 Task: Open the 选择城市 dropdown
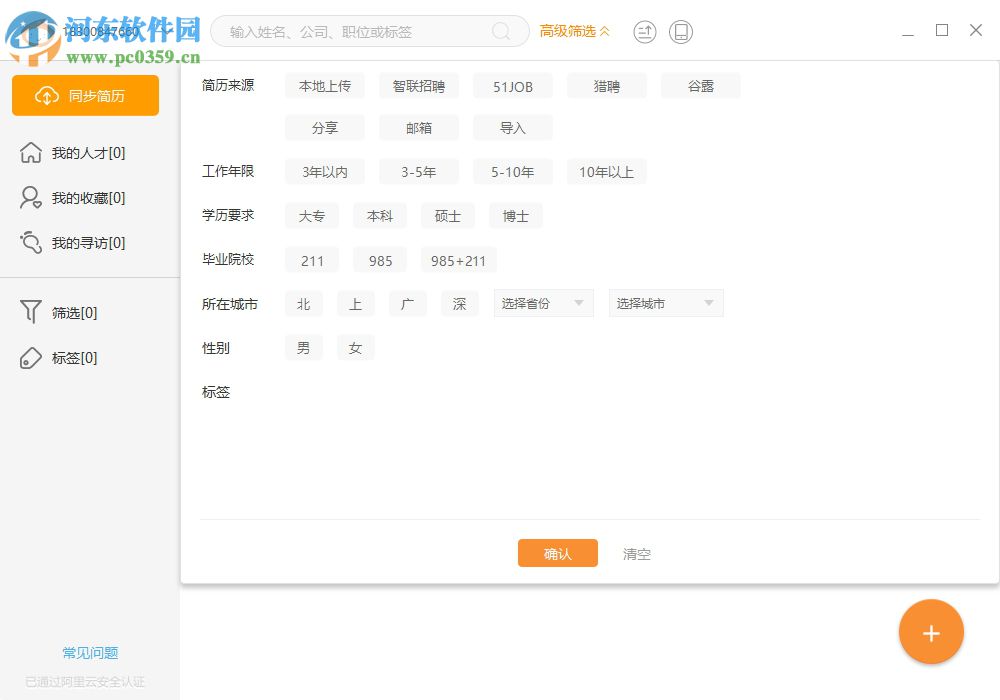(x=665, y=303)
